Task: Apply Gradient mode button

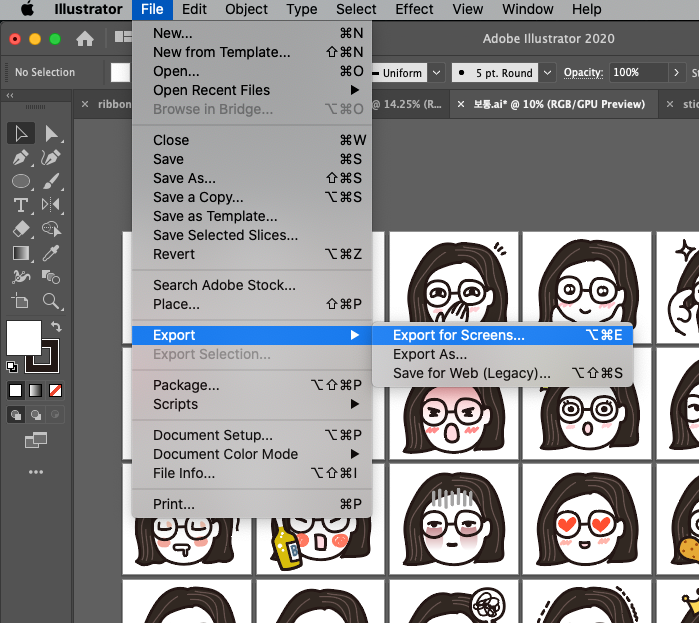Action: [36, 391]
